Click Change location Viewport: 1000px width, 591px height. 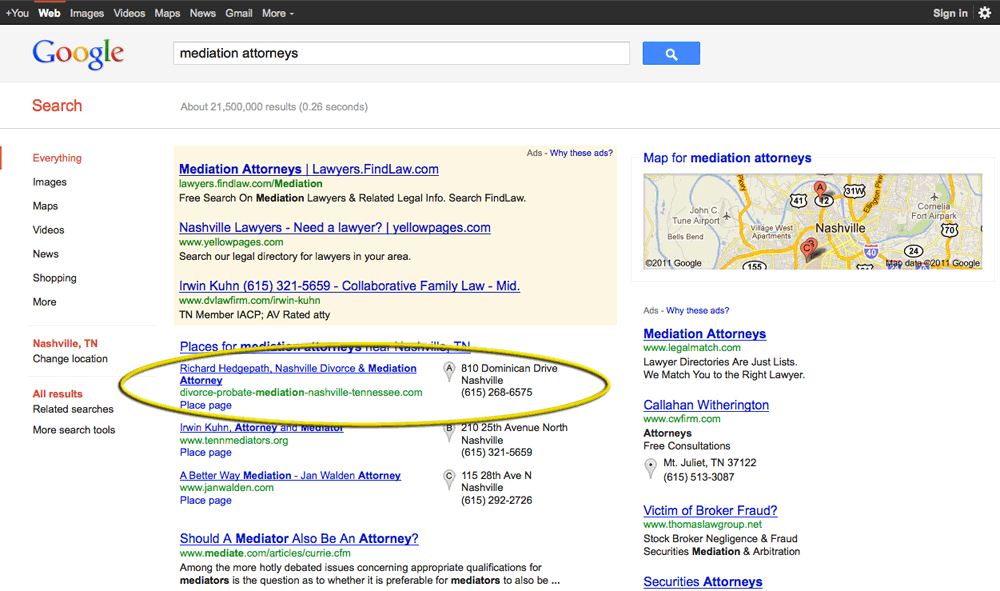point(70,358)
